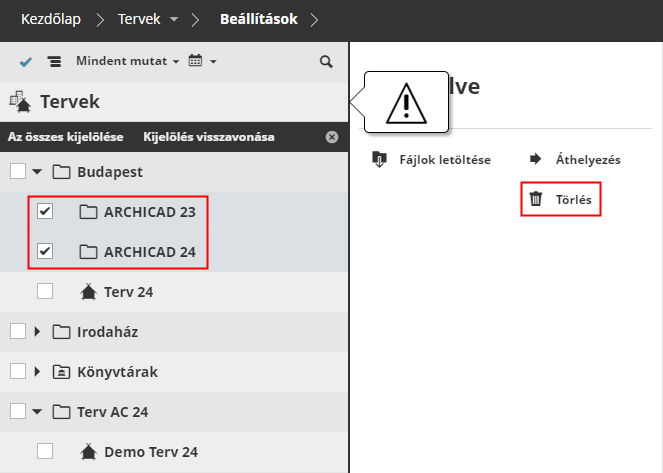
Task: Open the calendar date filter
Action: point(201,62)
